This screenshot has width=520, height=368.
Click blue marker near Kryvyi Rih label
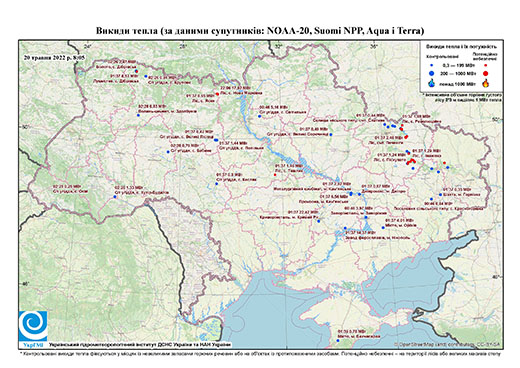(x=318, y=221)
